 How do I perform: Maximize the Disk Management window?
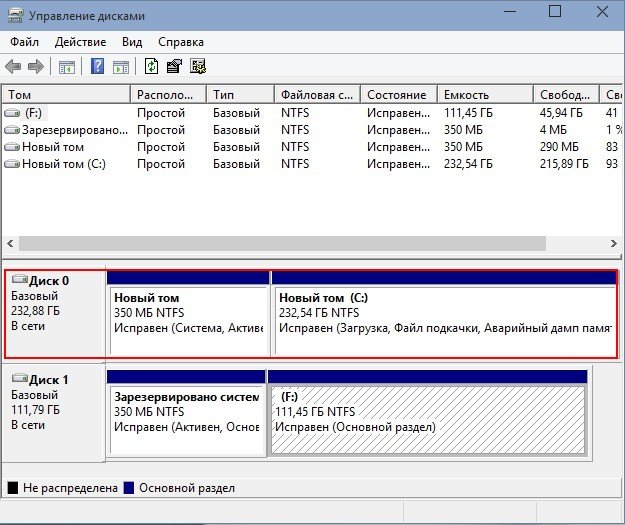(555, 11)
